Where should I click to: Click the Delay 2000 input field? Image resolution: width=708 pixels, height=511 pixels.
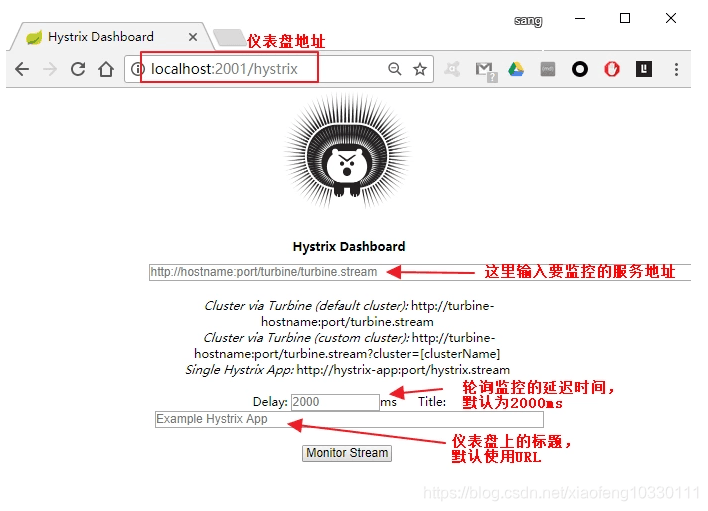(335, 402)
